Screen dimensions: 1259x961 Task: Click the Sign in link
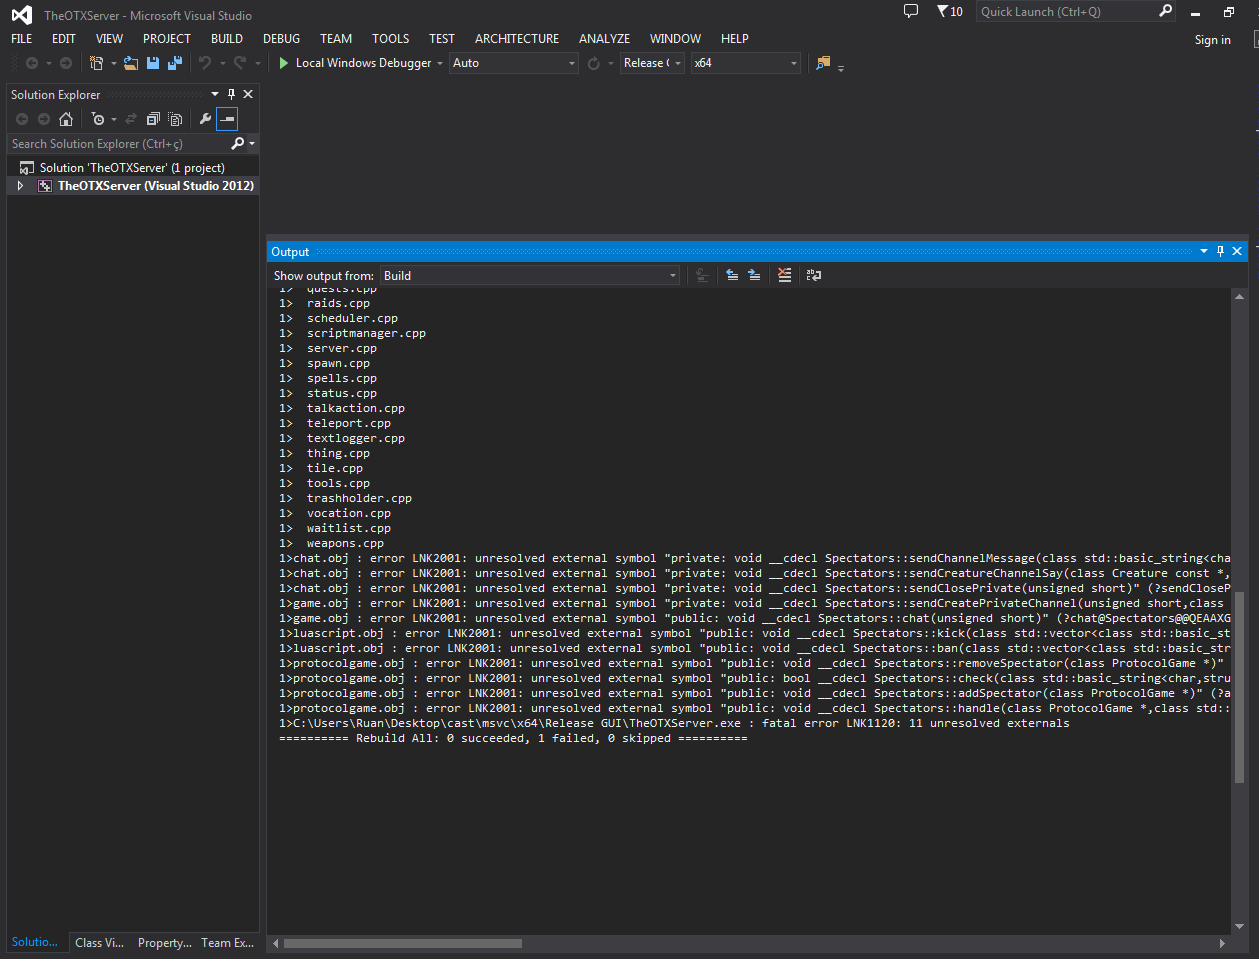(1212, 40)
